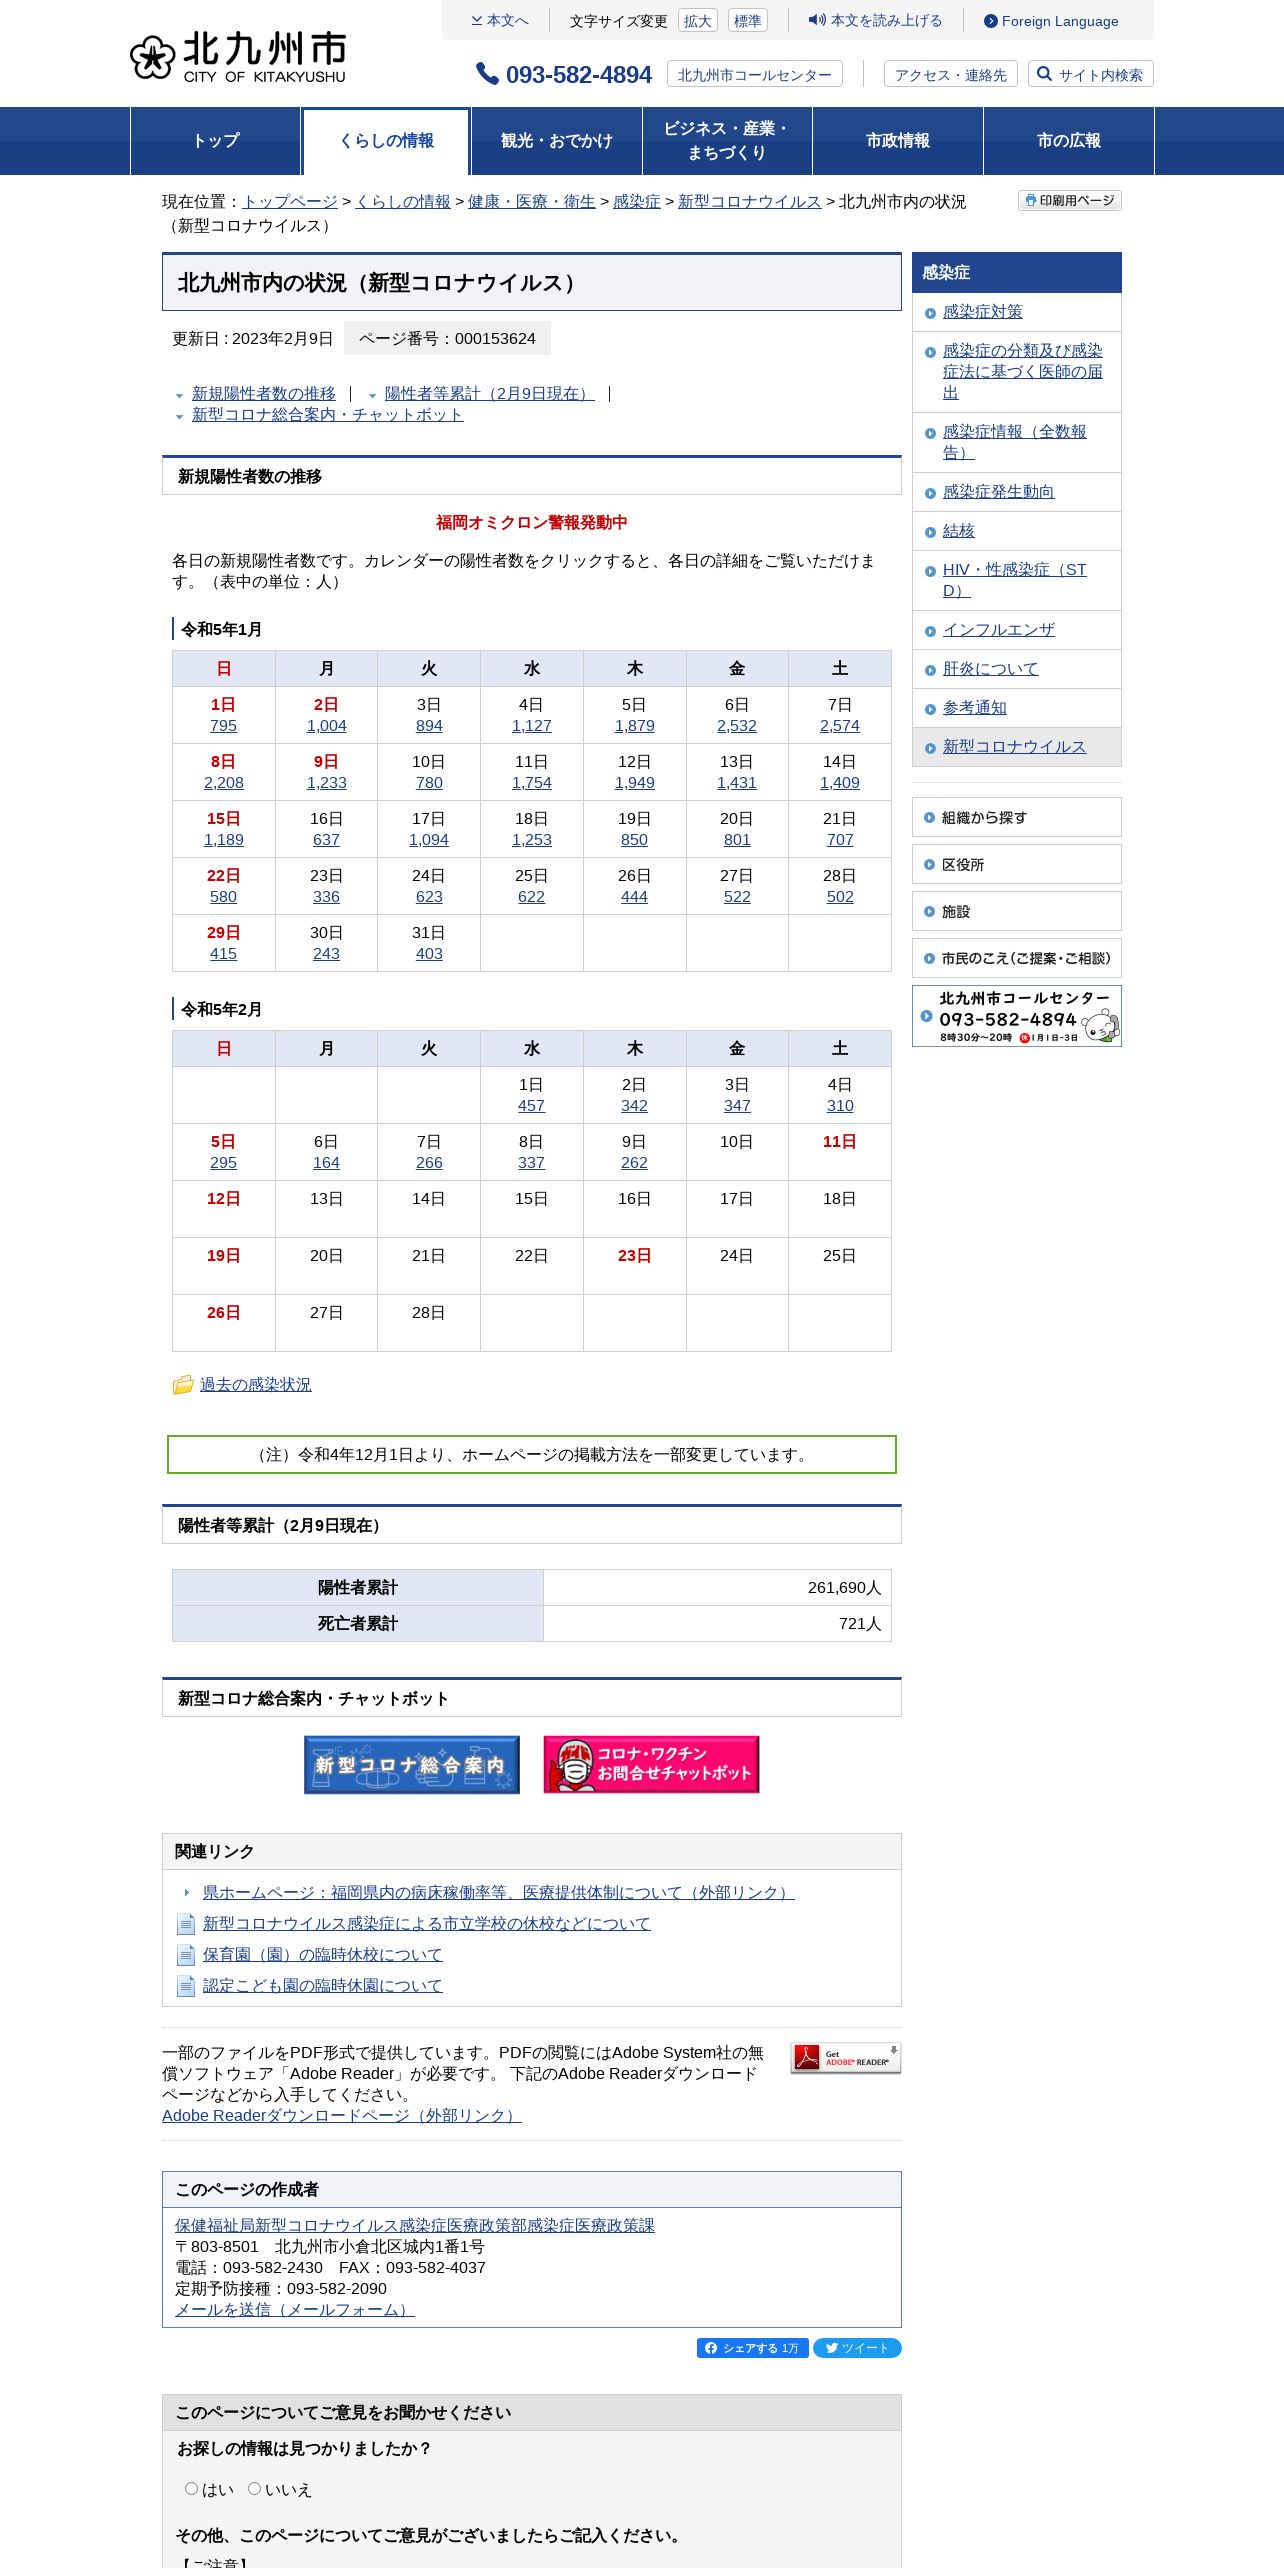Click the document icon beside 市立学校の休校 link
Screen dimensions: 1284x2568
tap(186, 1924)
